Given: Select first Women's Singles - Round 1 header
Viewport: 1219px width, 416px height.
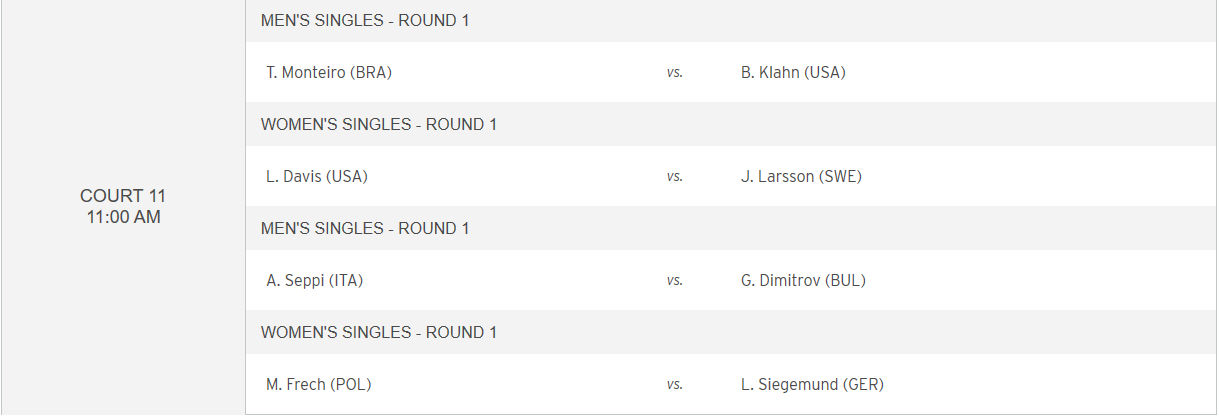Looking at the screenshot, I should [x=379, y=124].
